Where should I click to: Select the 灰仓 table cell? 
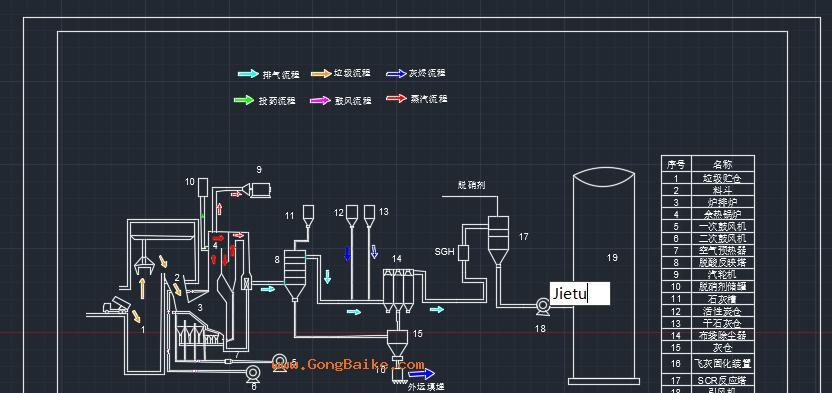point(722,348)
